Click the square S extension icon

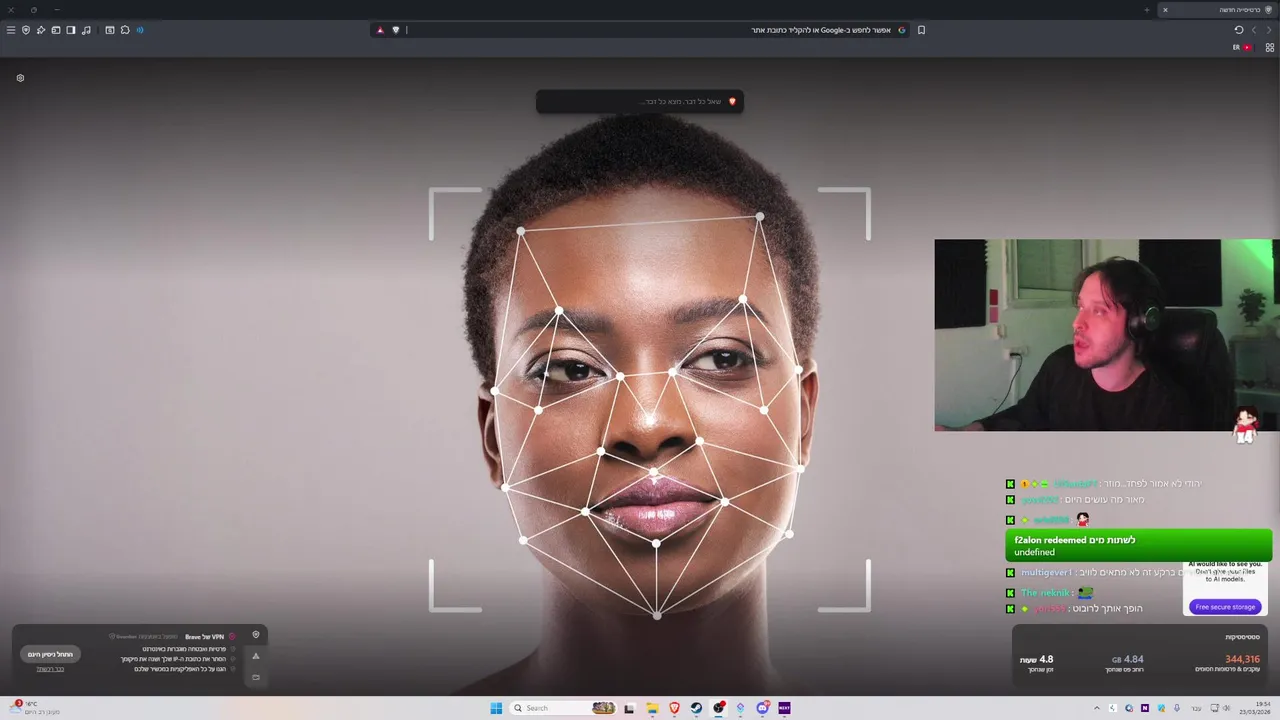coord(110,30)
